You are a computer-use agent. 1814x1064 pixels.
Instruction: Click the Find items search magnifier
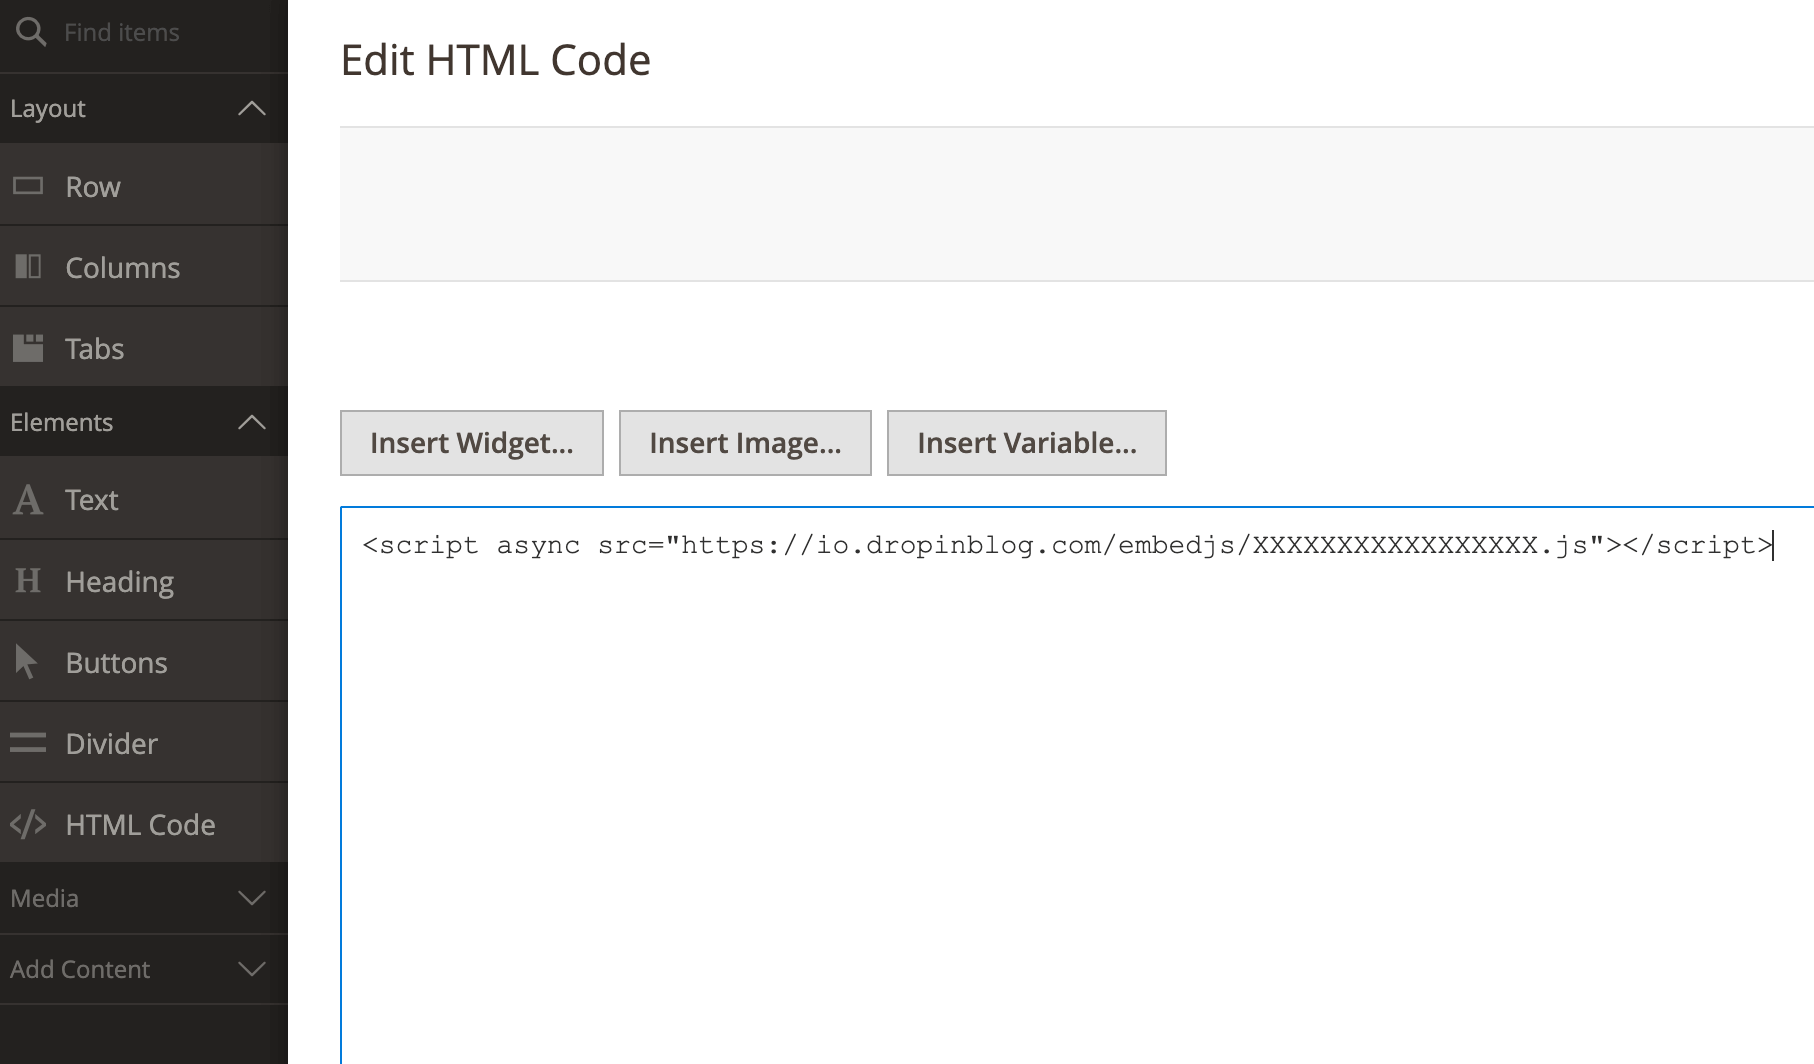click(x=31, y=32)
